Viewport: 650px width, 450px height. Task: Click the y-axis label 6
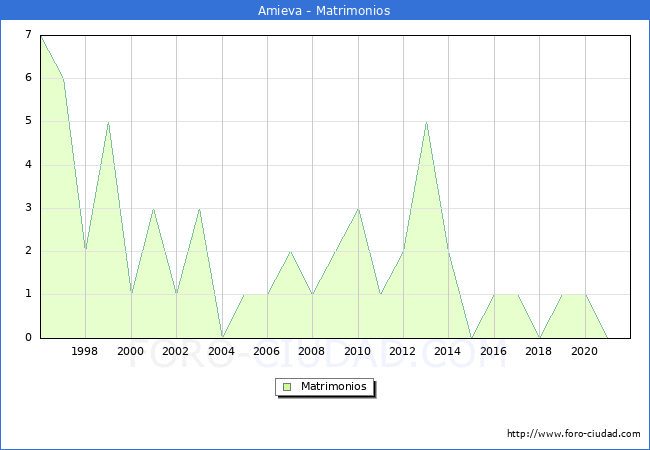(28, 77)
